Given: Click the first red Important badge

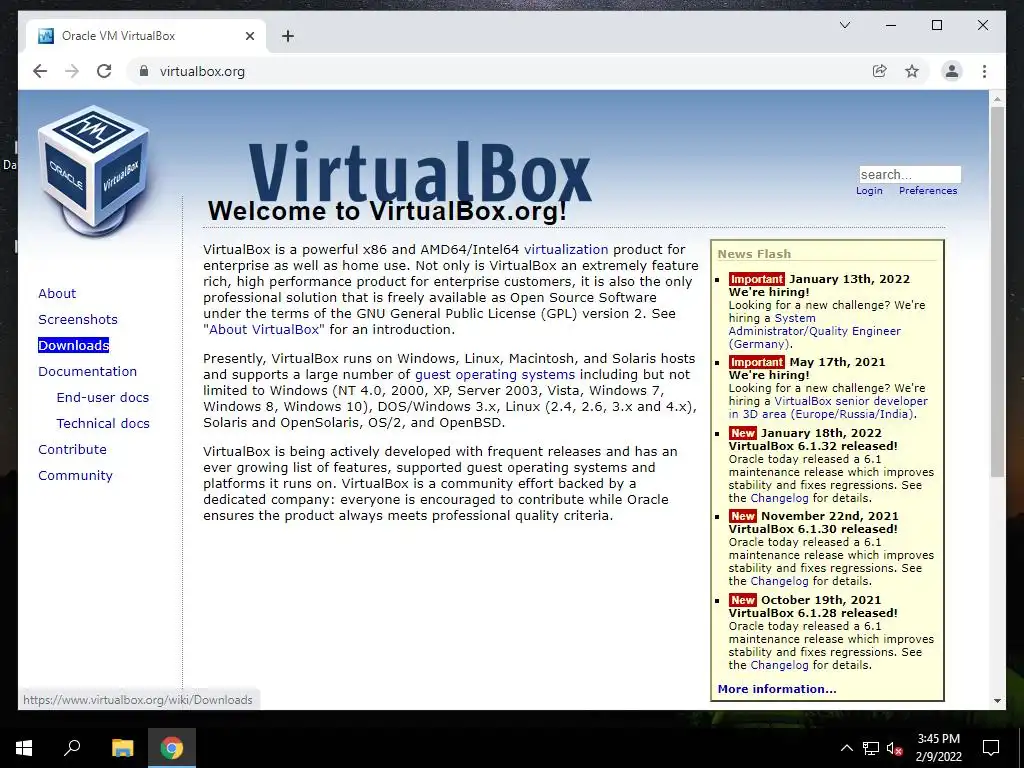Looking at the screenshot, I should tap(756, 279).
